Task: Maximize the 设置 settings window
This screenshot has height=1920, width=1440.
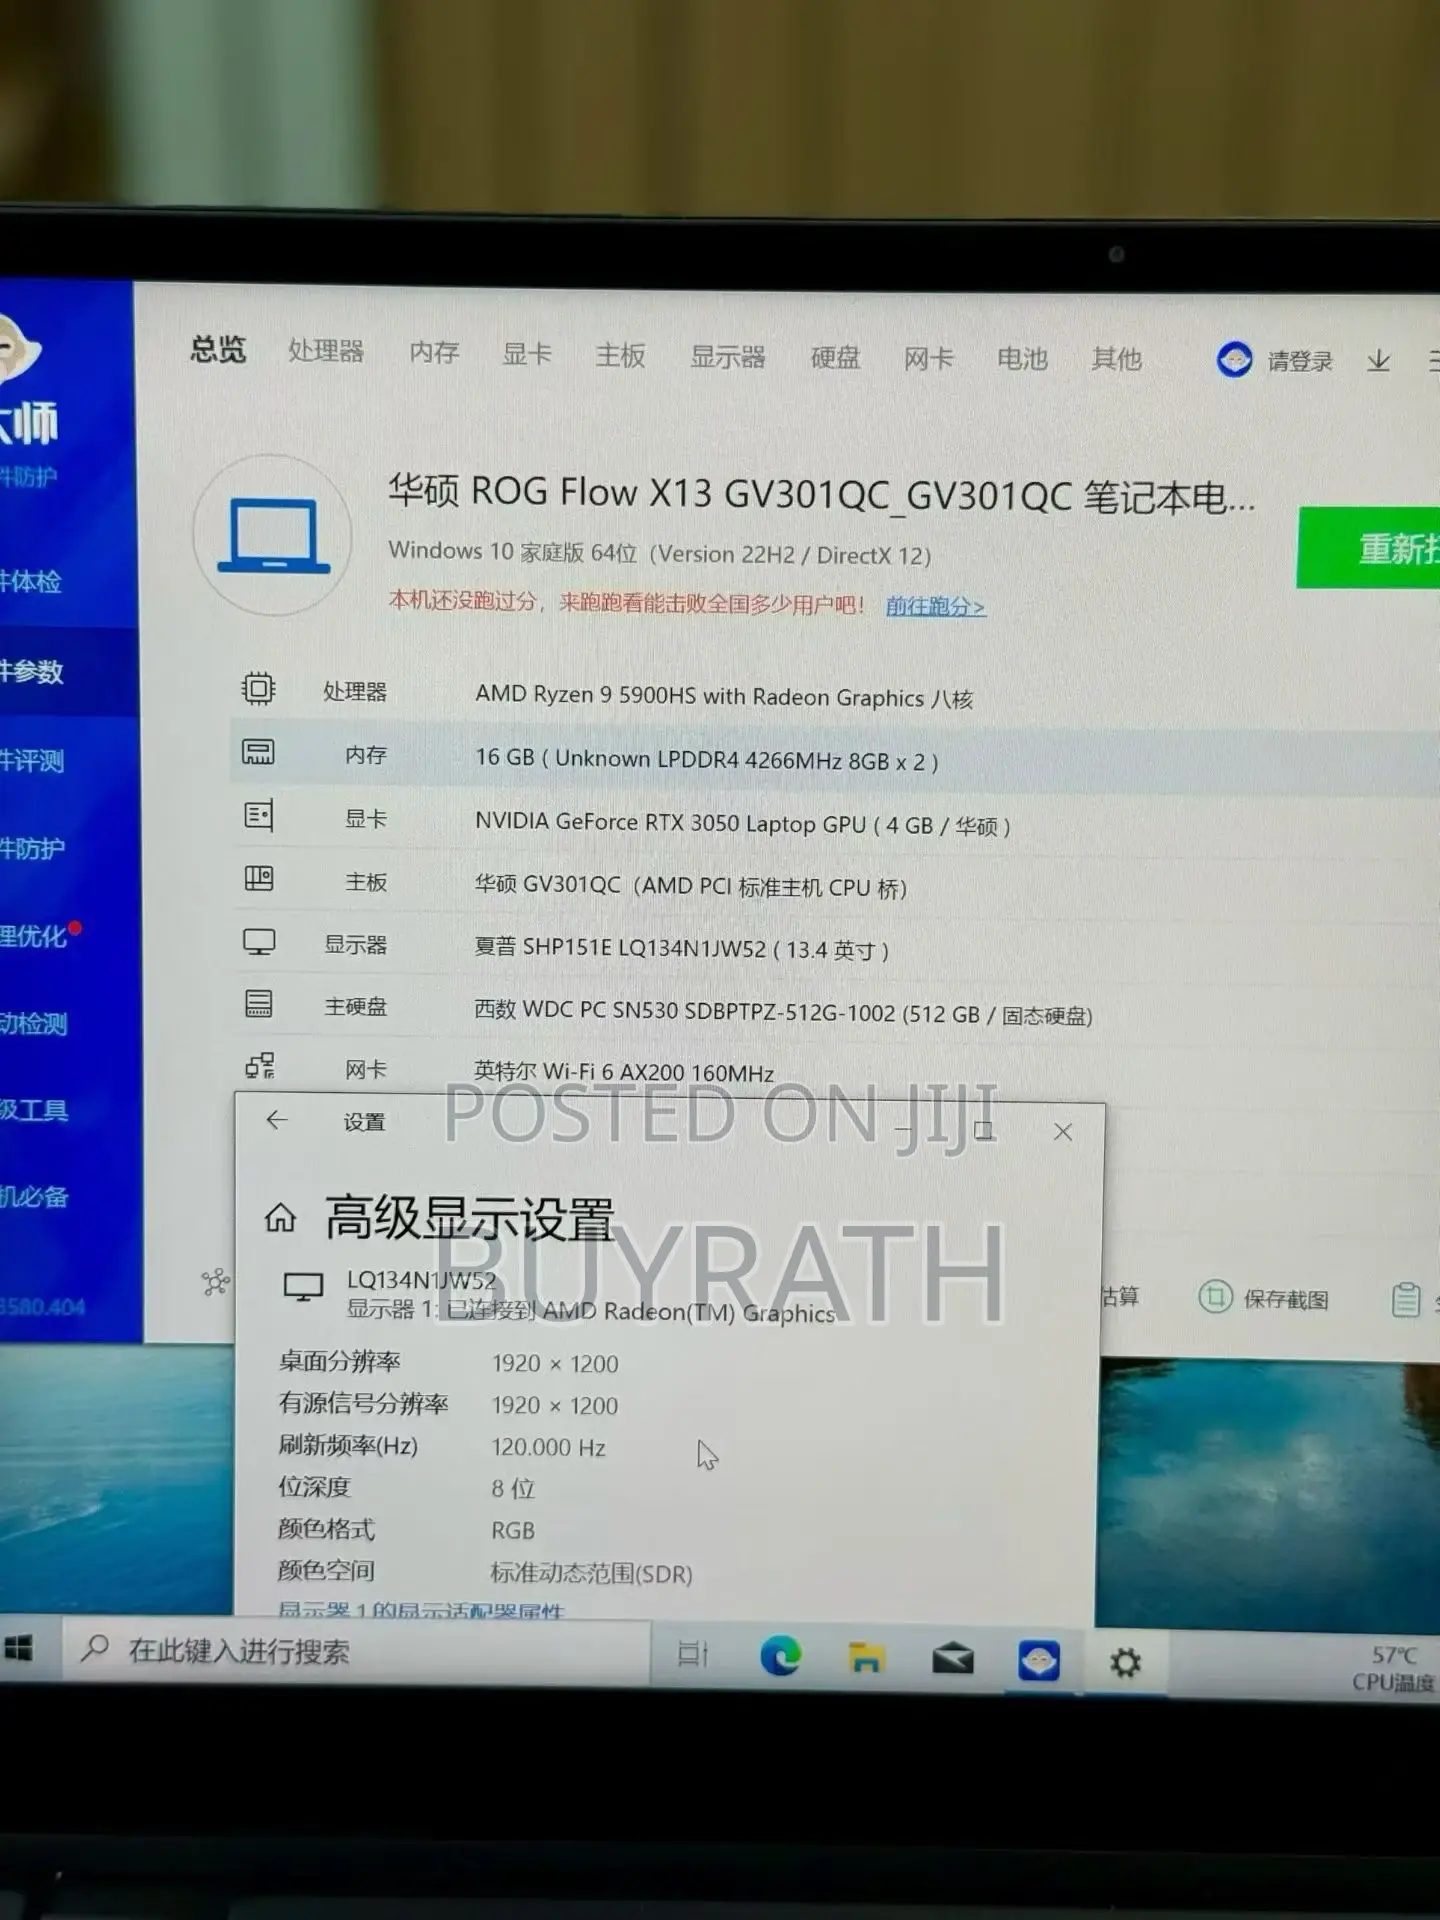Action: click(x=983, y=1130)
